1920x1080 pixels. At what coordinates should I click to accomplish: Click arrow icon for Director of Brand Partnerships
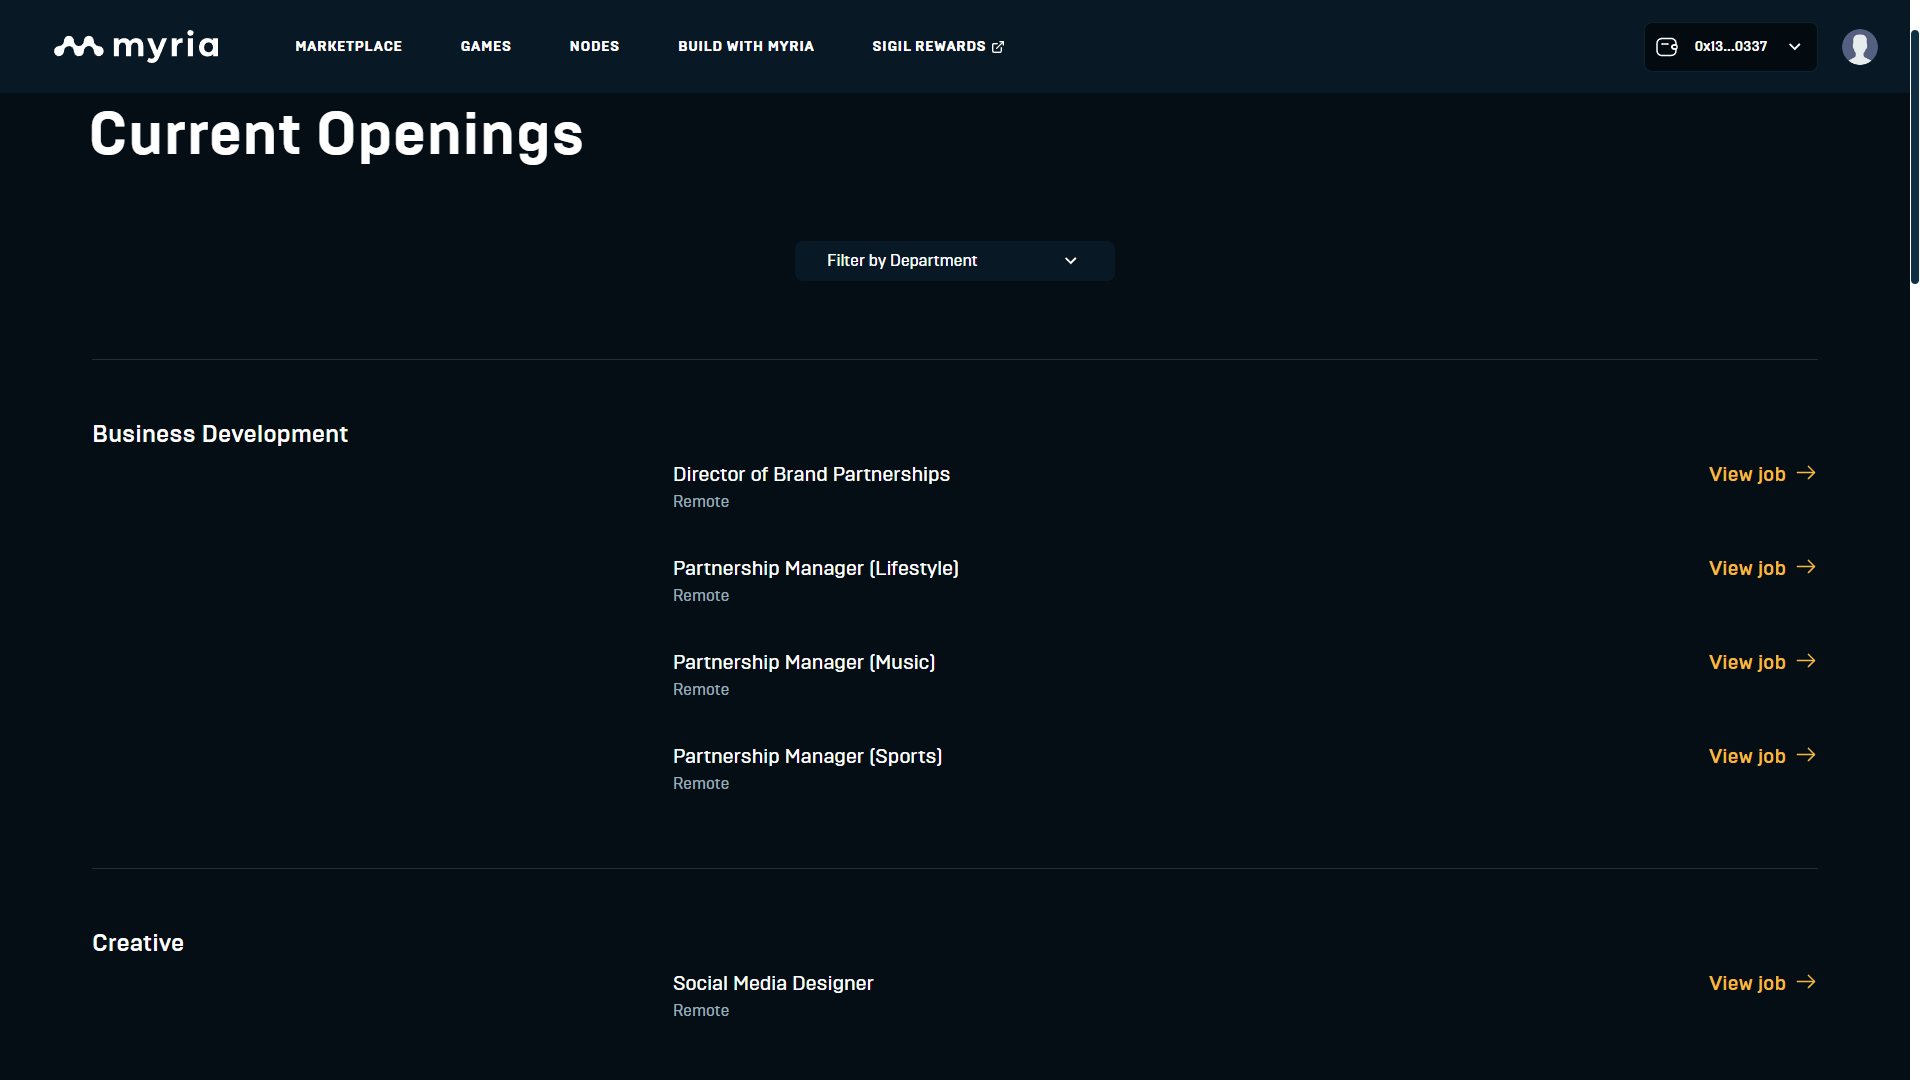pyautogui.click(x=1806, y=473)
